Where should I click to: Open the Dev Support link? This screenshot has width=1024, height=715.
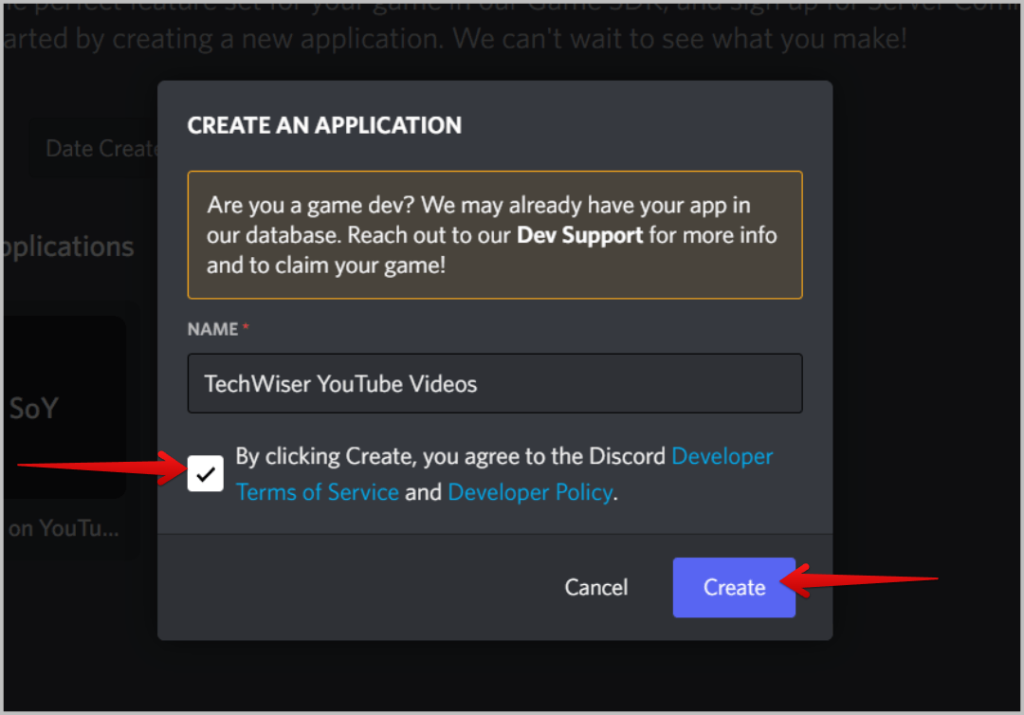tap(580, 235)
